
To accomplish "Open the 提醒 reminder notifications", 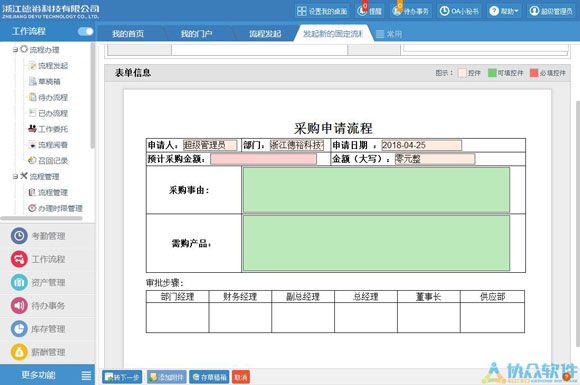I will coord(370,11).
